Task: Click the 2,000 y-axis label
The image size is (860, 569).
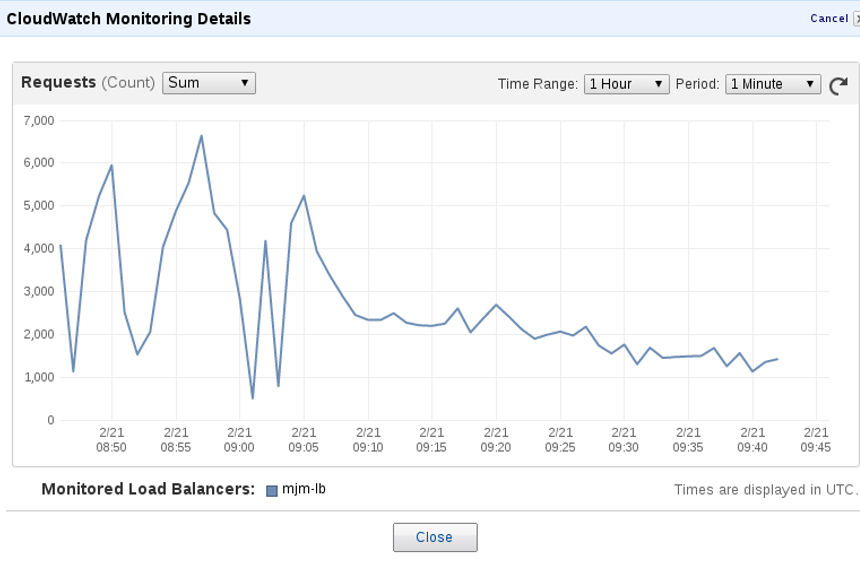Action: pyautogui.click(x=39, y=334)
